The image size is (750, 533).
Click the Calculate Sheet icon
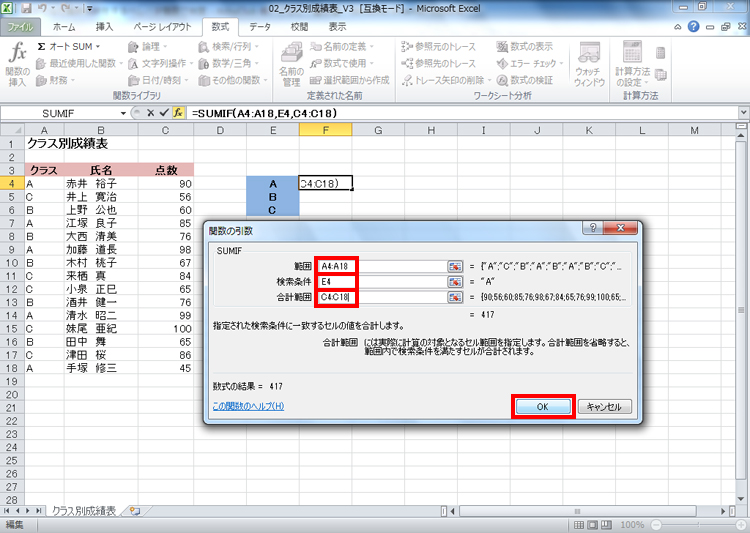coord(661,75)
